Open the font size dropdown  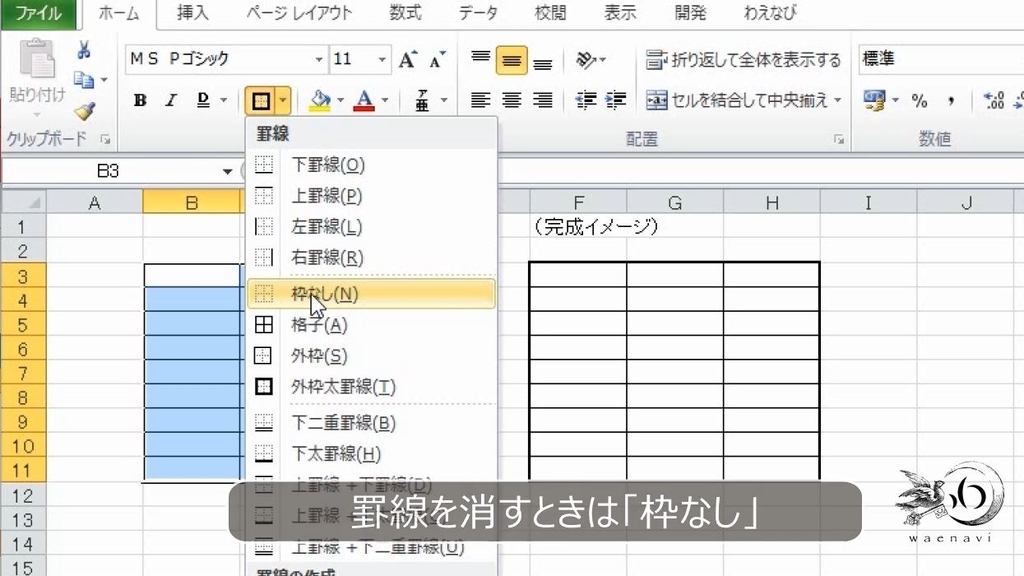pos(380,60)
